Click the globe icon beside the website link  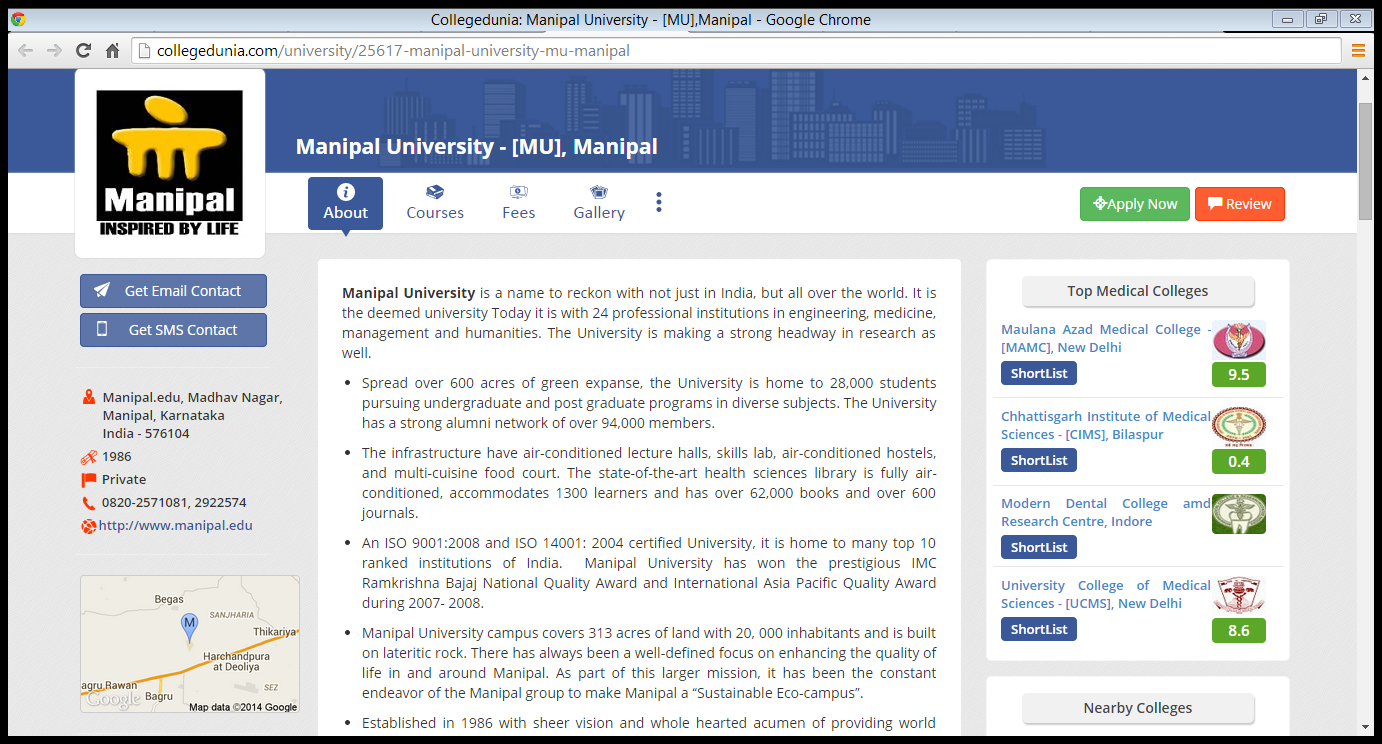[88, 525]
